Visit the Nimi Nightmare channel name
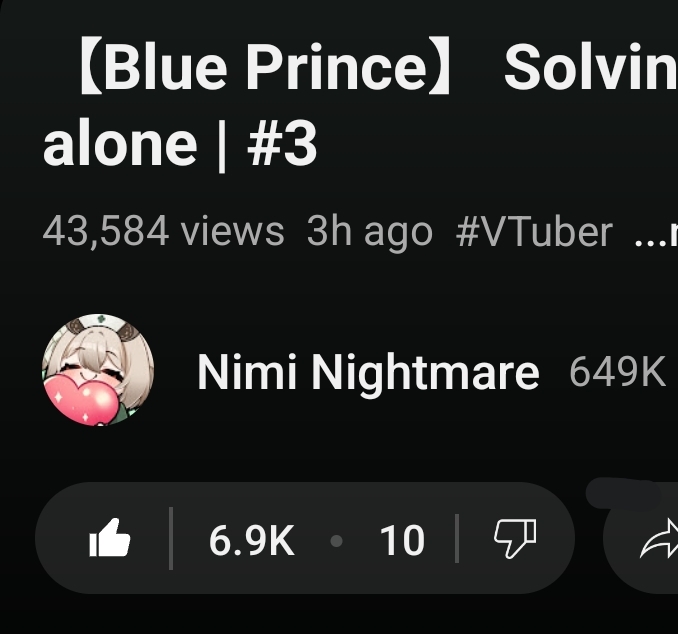This screenshot has width=678, height=634. (368, 373)
